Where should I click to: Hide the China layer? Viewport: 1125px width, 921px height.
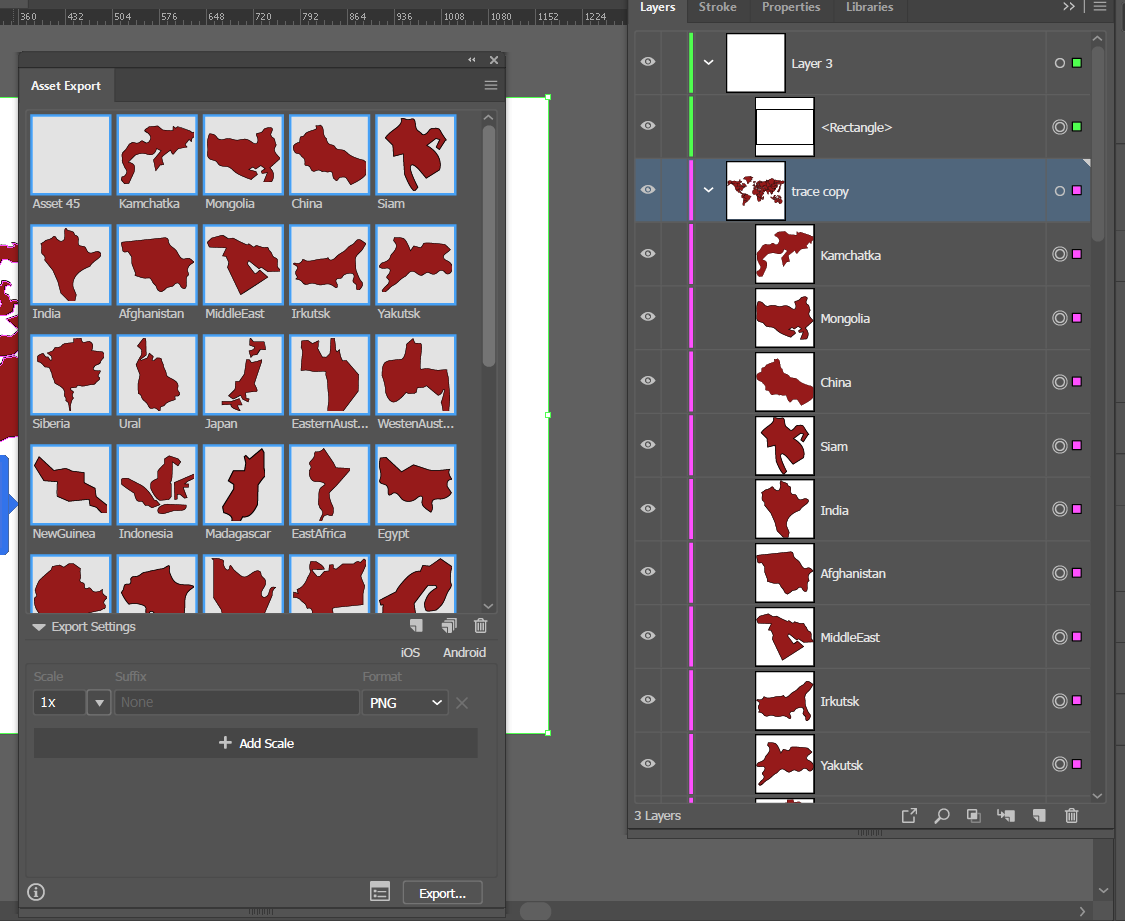click(648, 380)
